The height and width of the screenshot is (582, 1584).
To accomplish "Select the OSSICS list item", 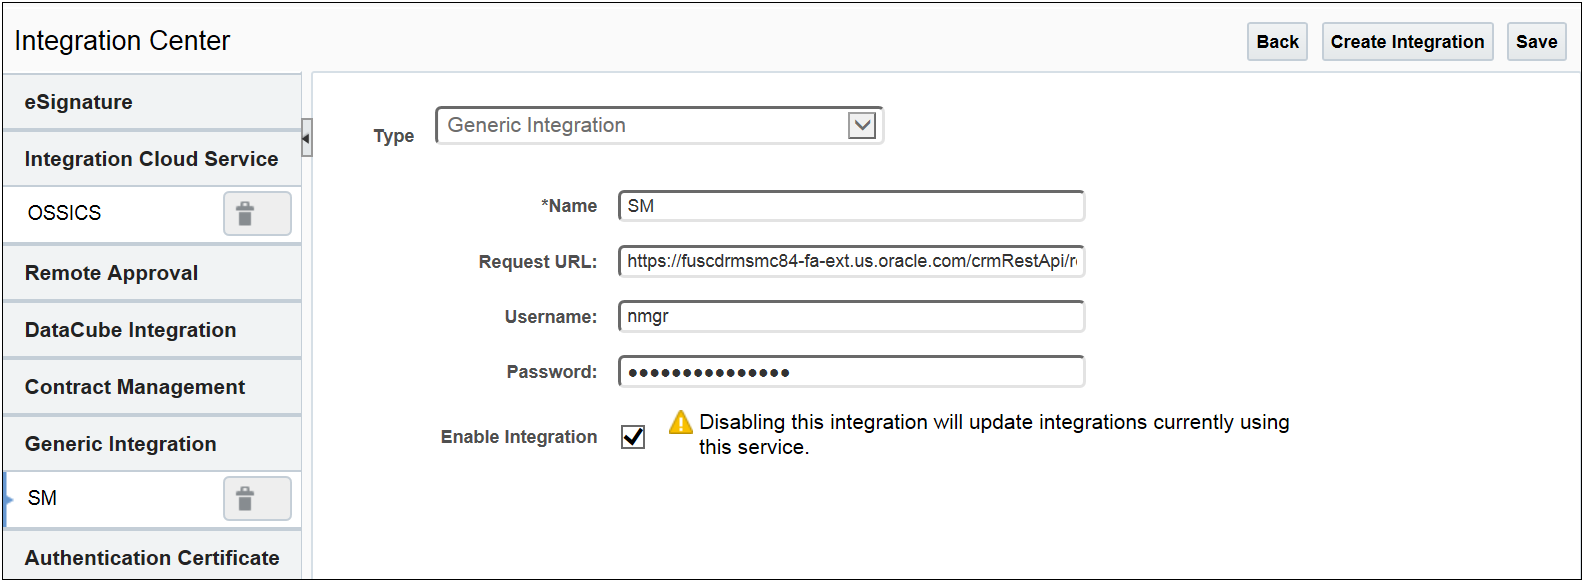I will tap(110, 214).
